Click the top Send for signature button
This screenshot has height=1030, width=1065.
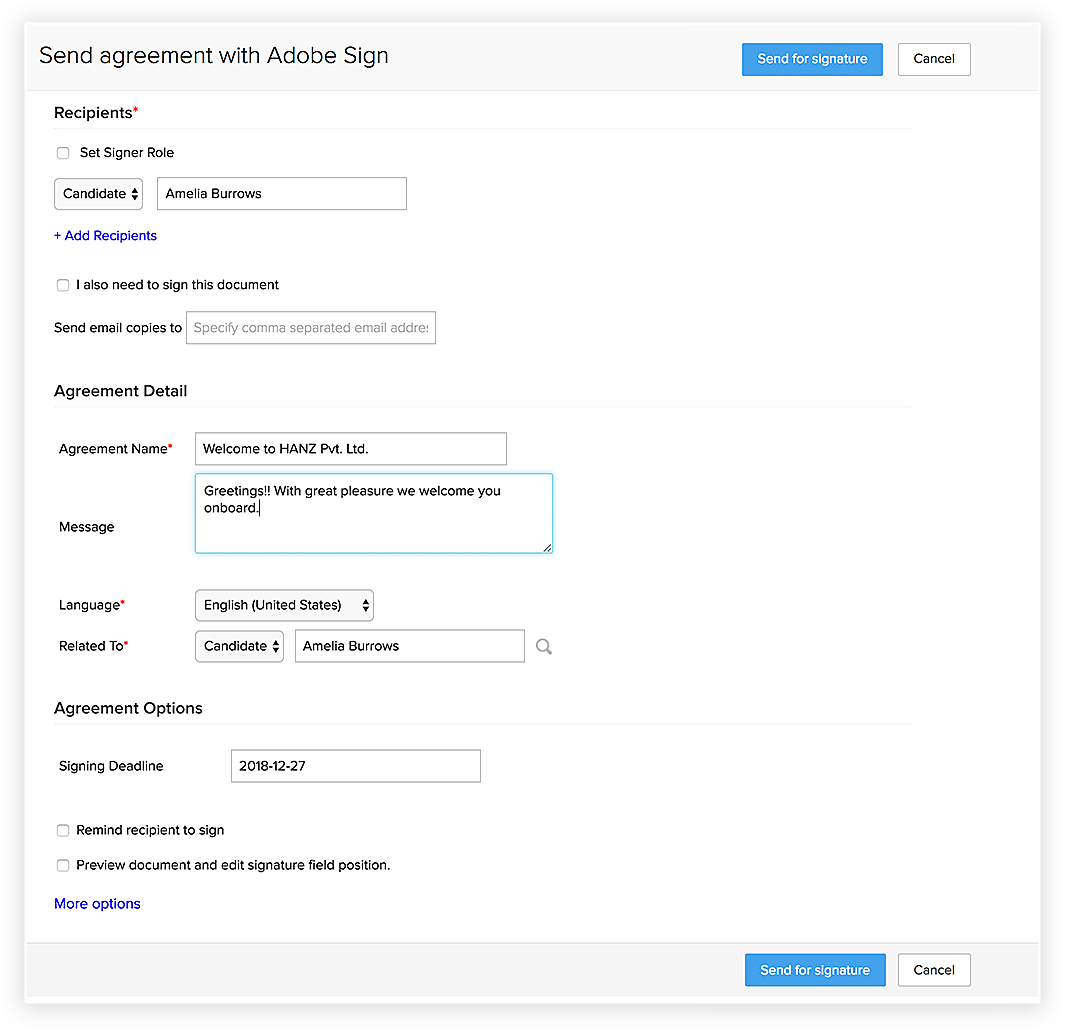pos(812,59)
